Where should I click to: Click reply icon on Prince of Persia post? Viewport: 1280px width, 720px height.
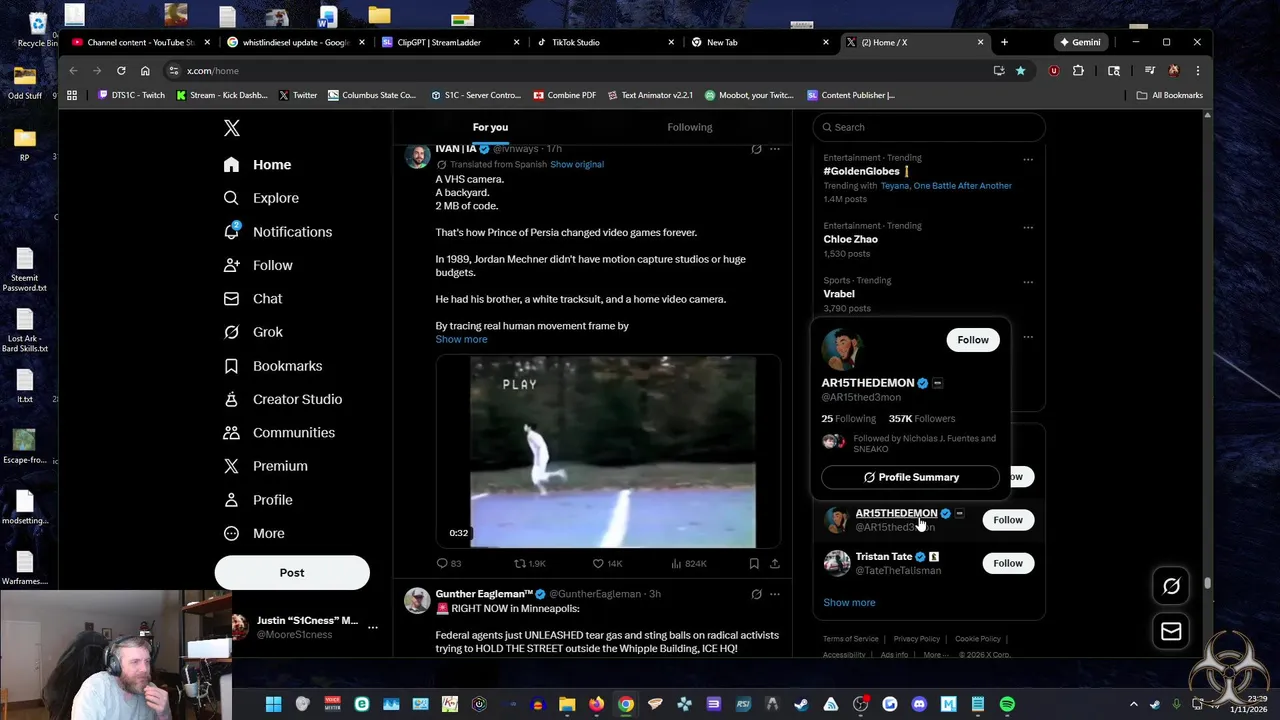[442, 563]
